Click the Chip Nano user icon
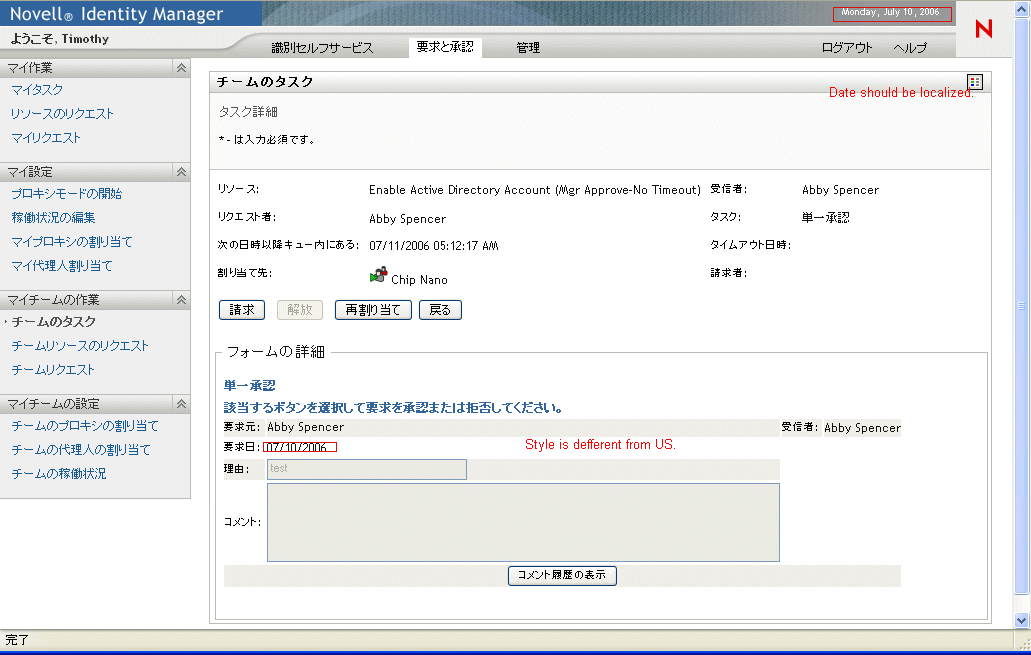The width and height of the screenshot is (1031, 655). coord(378,276)
